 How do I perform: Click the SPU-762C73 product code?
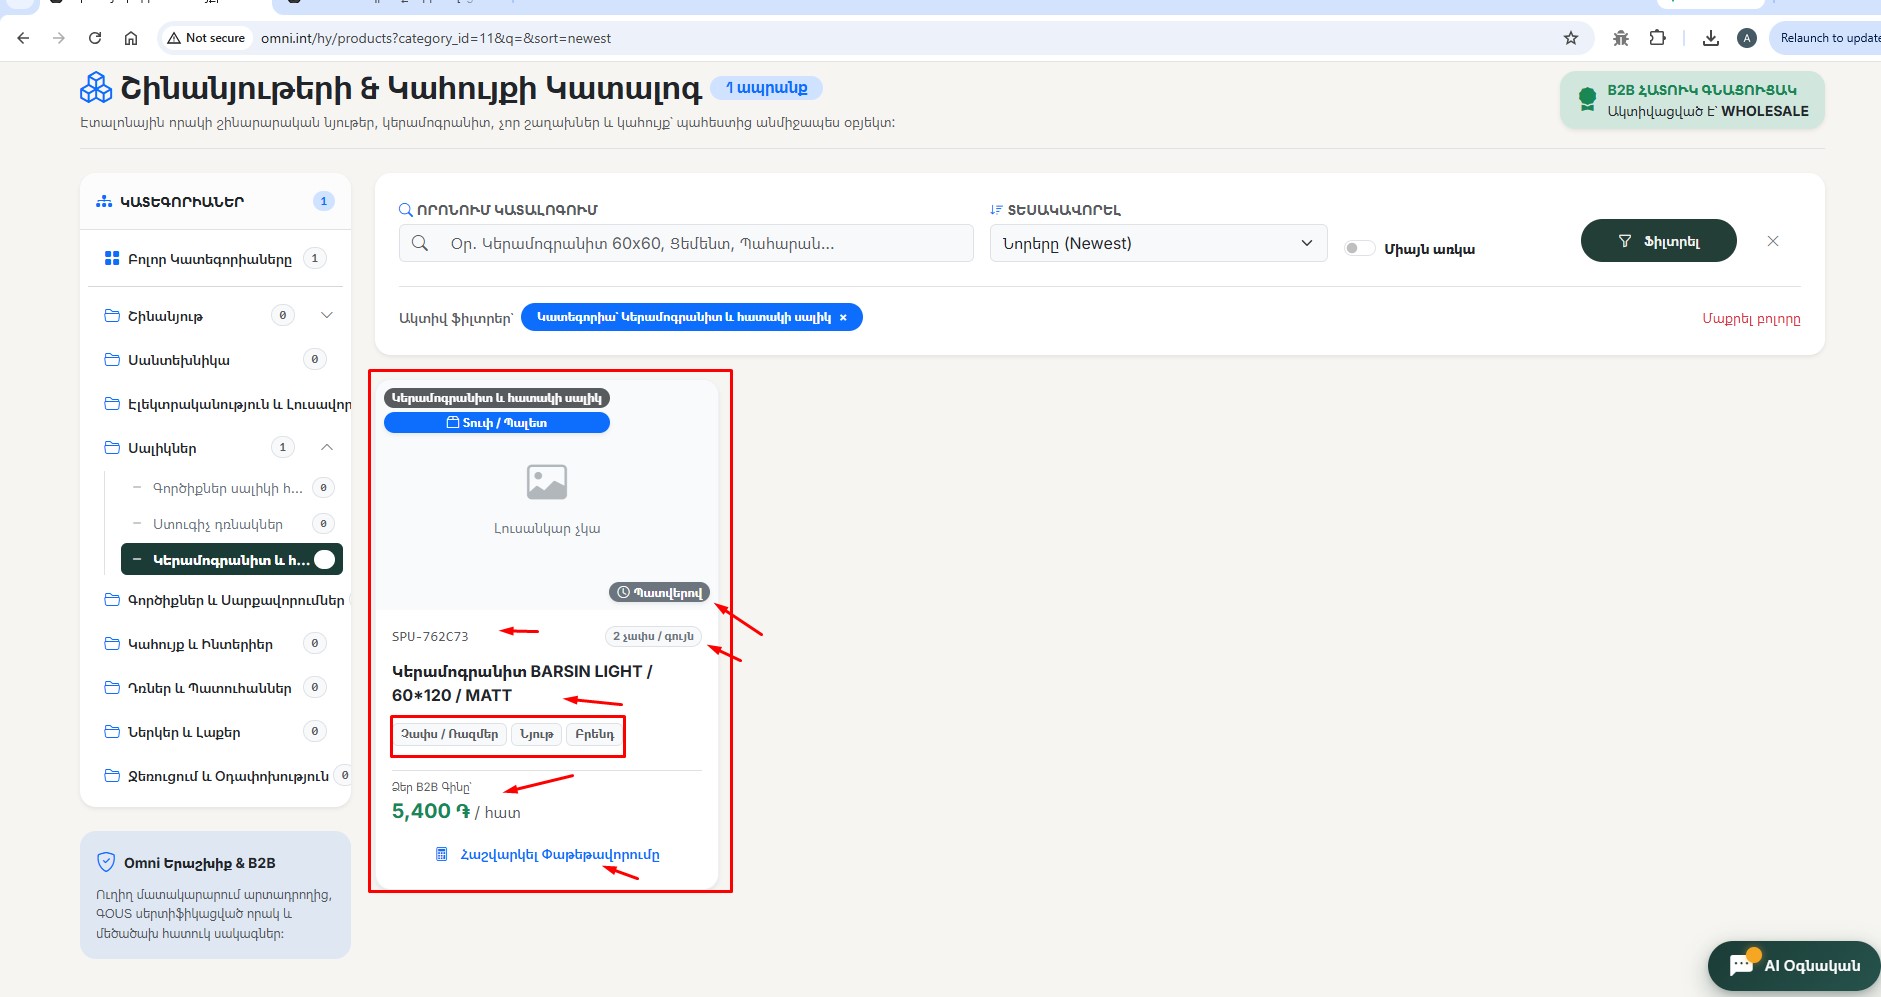430,636
